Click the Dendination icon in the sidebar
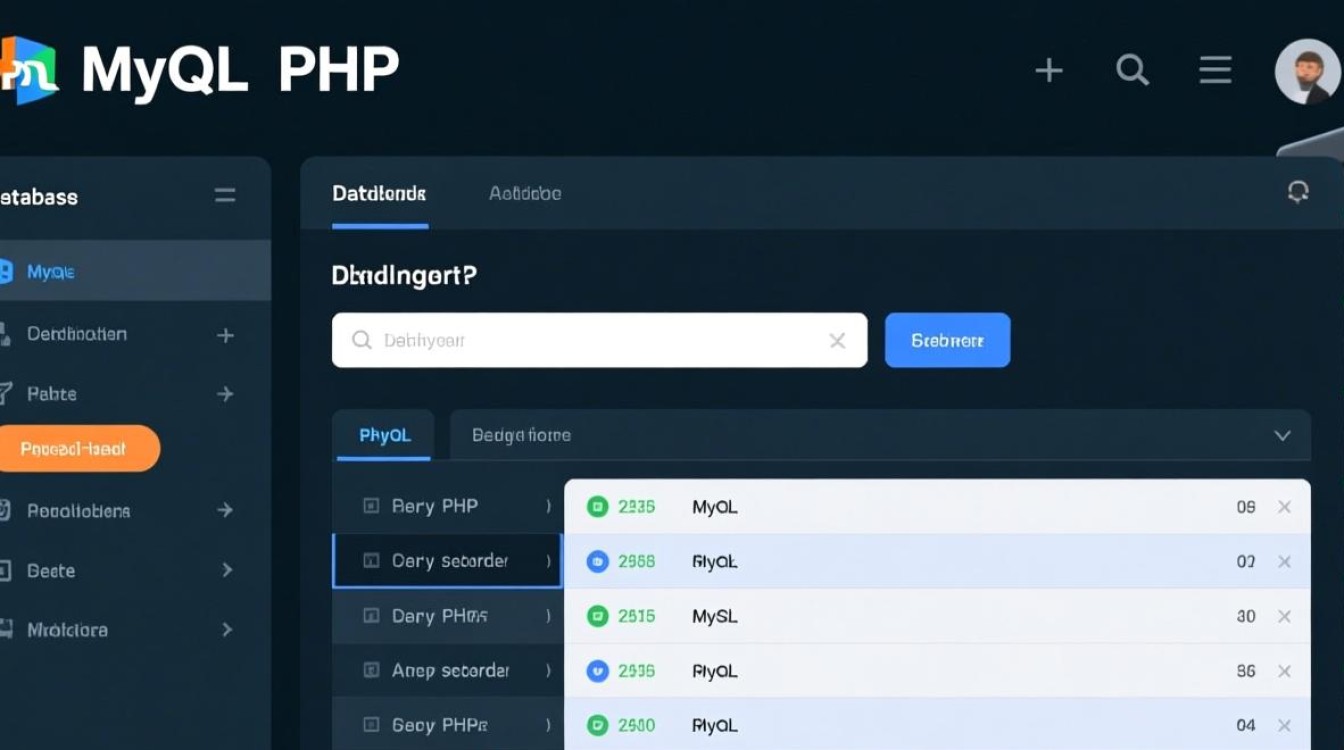 (8, 333)
